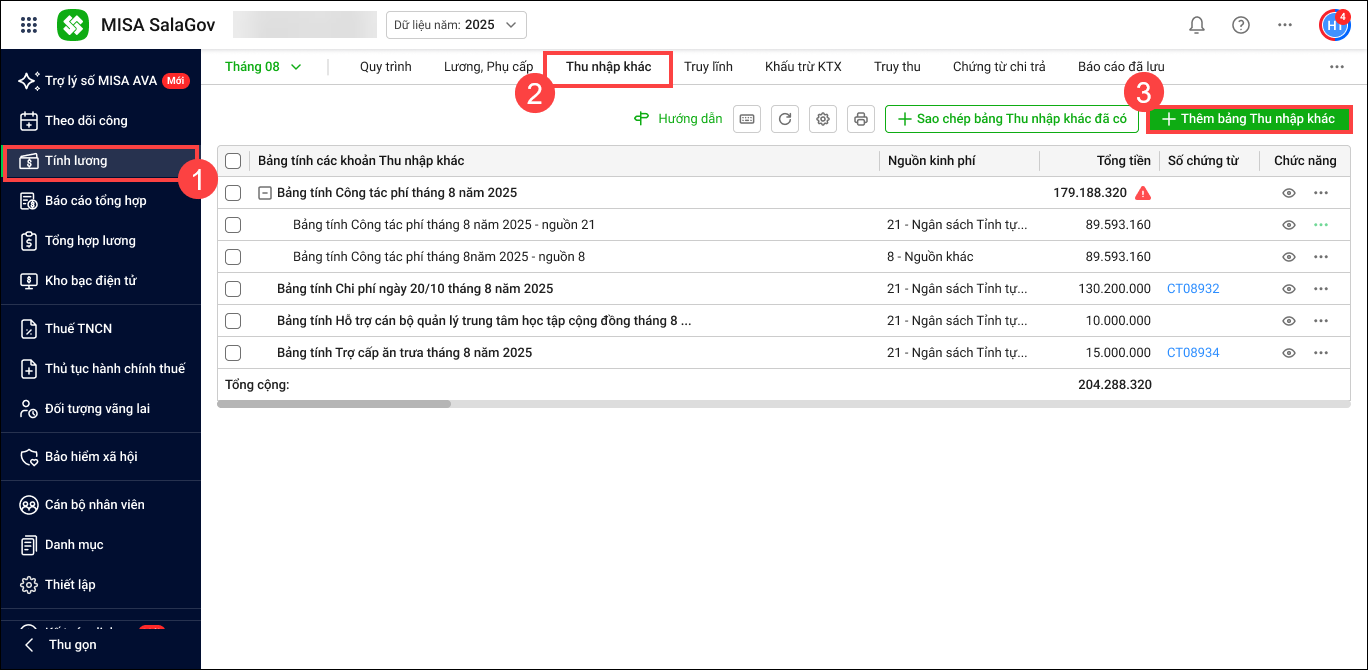The image size is (1368, 670).
Task: View Bảng tính Trợ cấp ăn trưa row
Action: (1289, 353)
